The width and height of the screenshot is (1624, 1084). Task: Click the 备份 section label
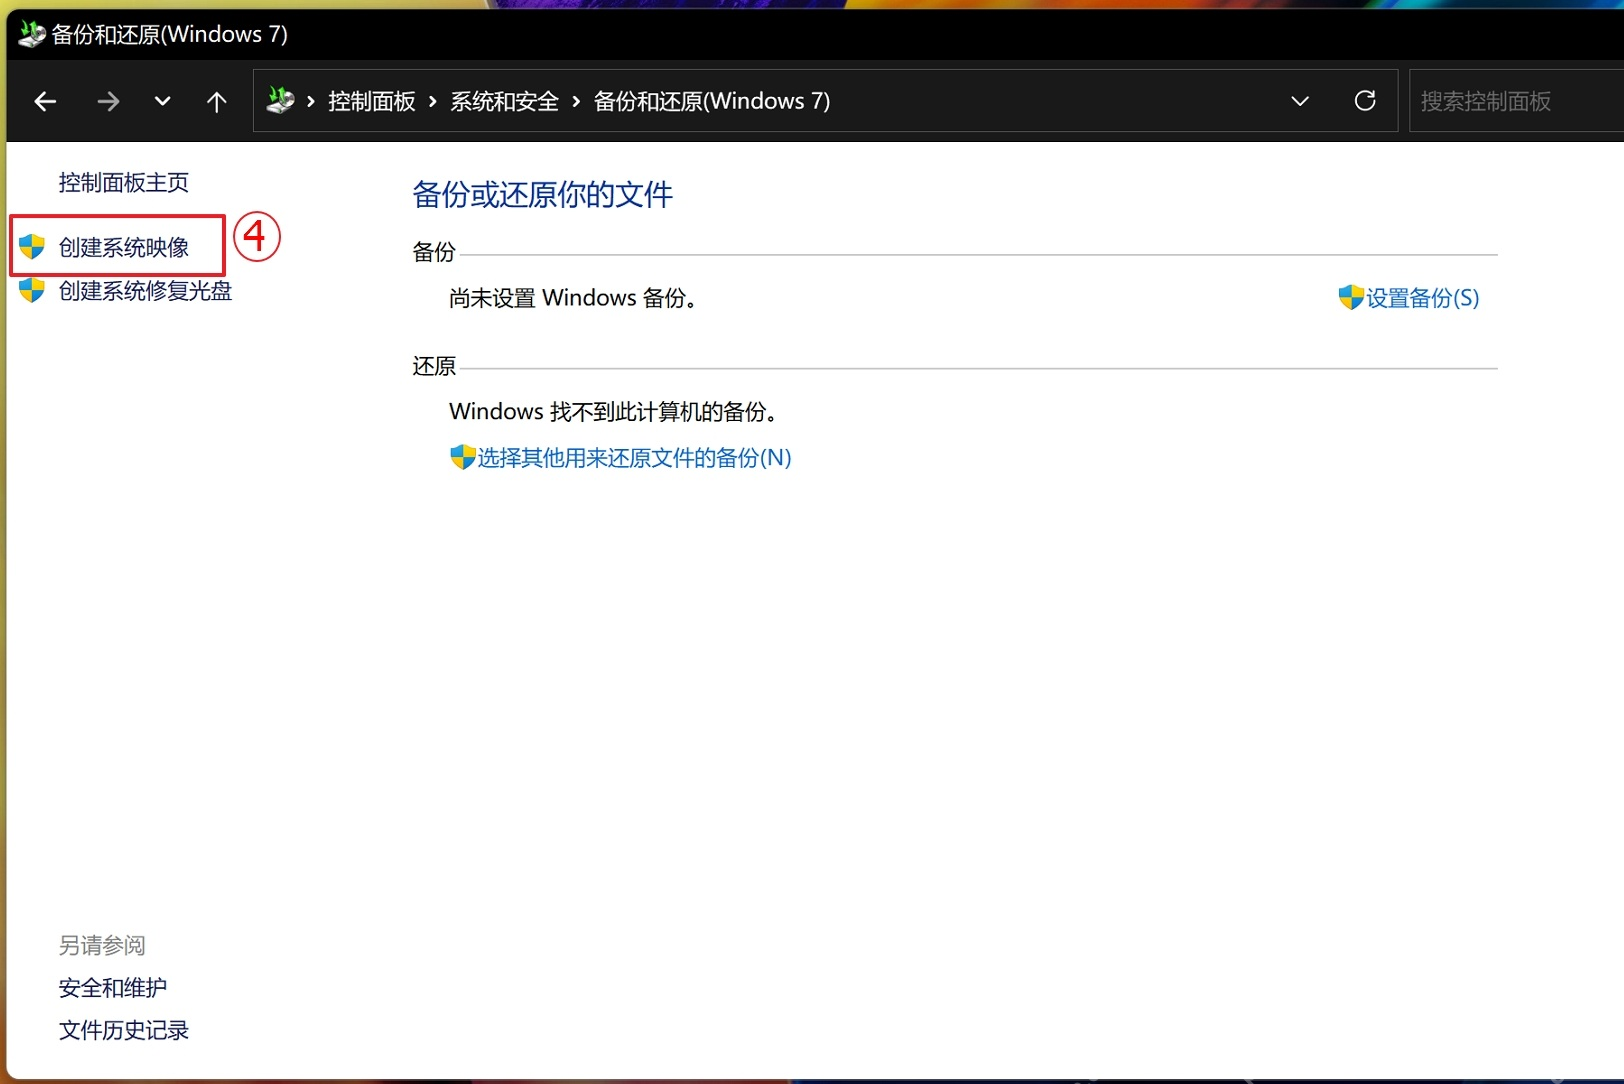coord(434,252)
